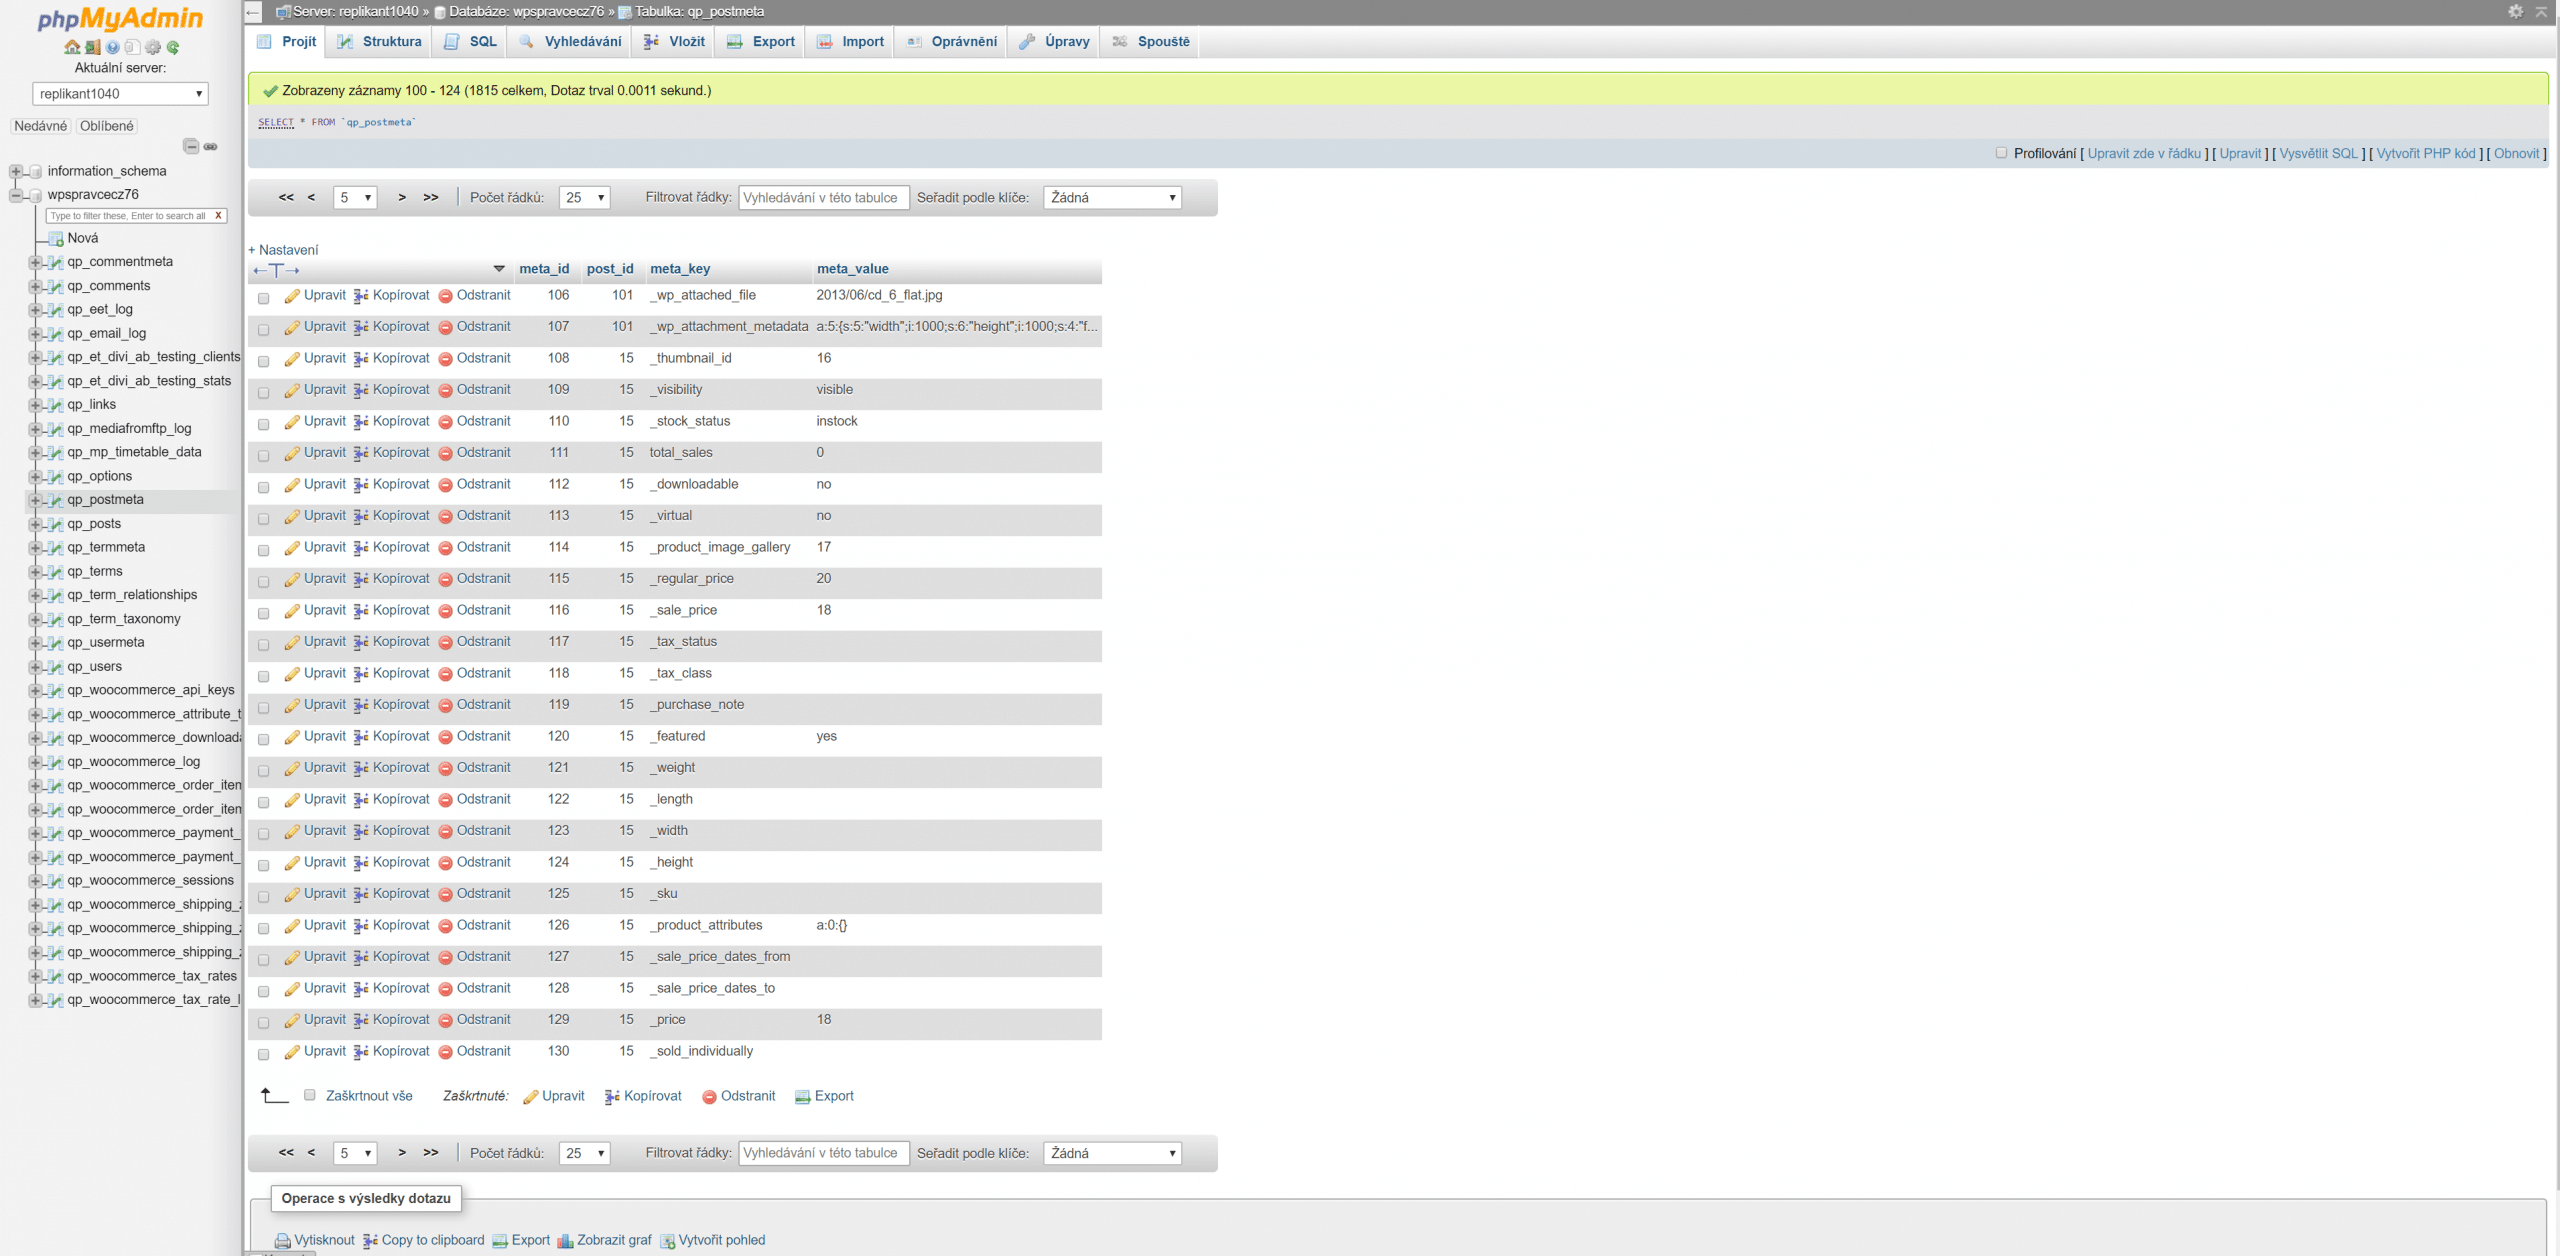
Task: Click the qp_options table icon in tree
Action: click(56, 476)
